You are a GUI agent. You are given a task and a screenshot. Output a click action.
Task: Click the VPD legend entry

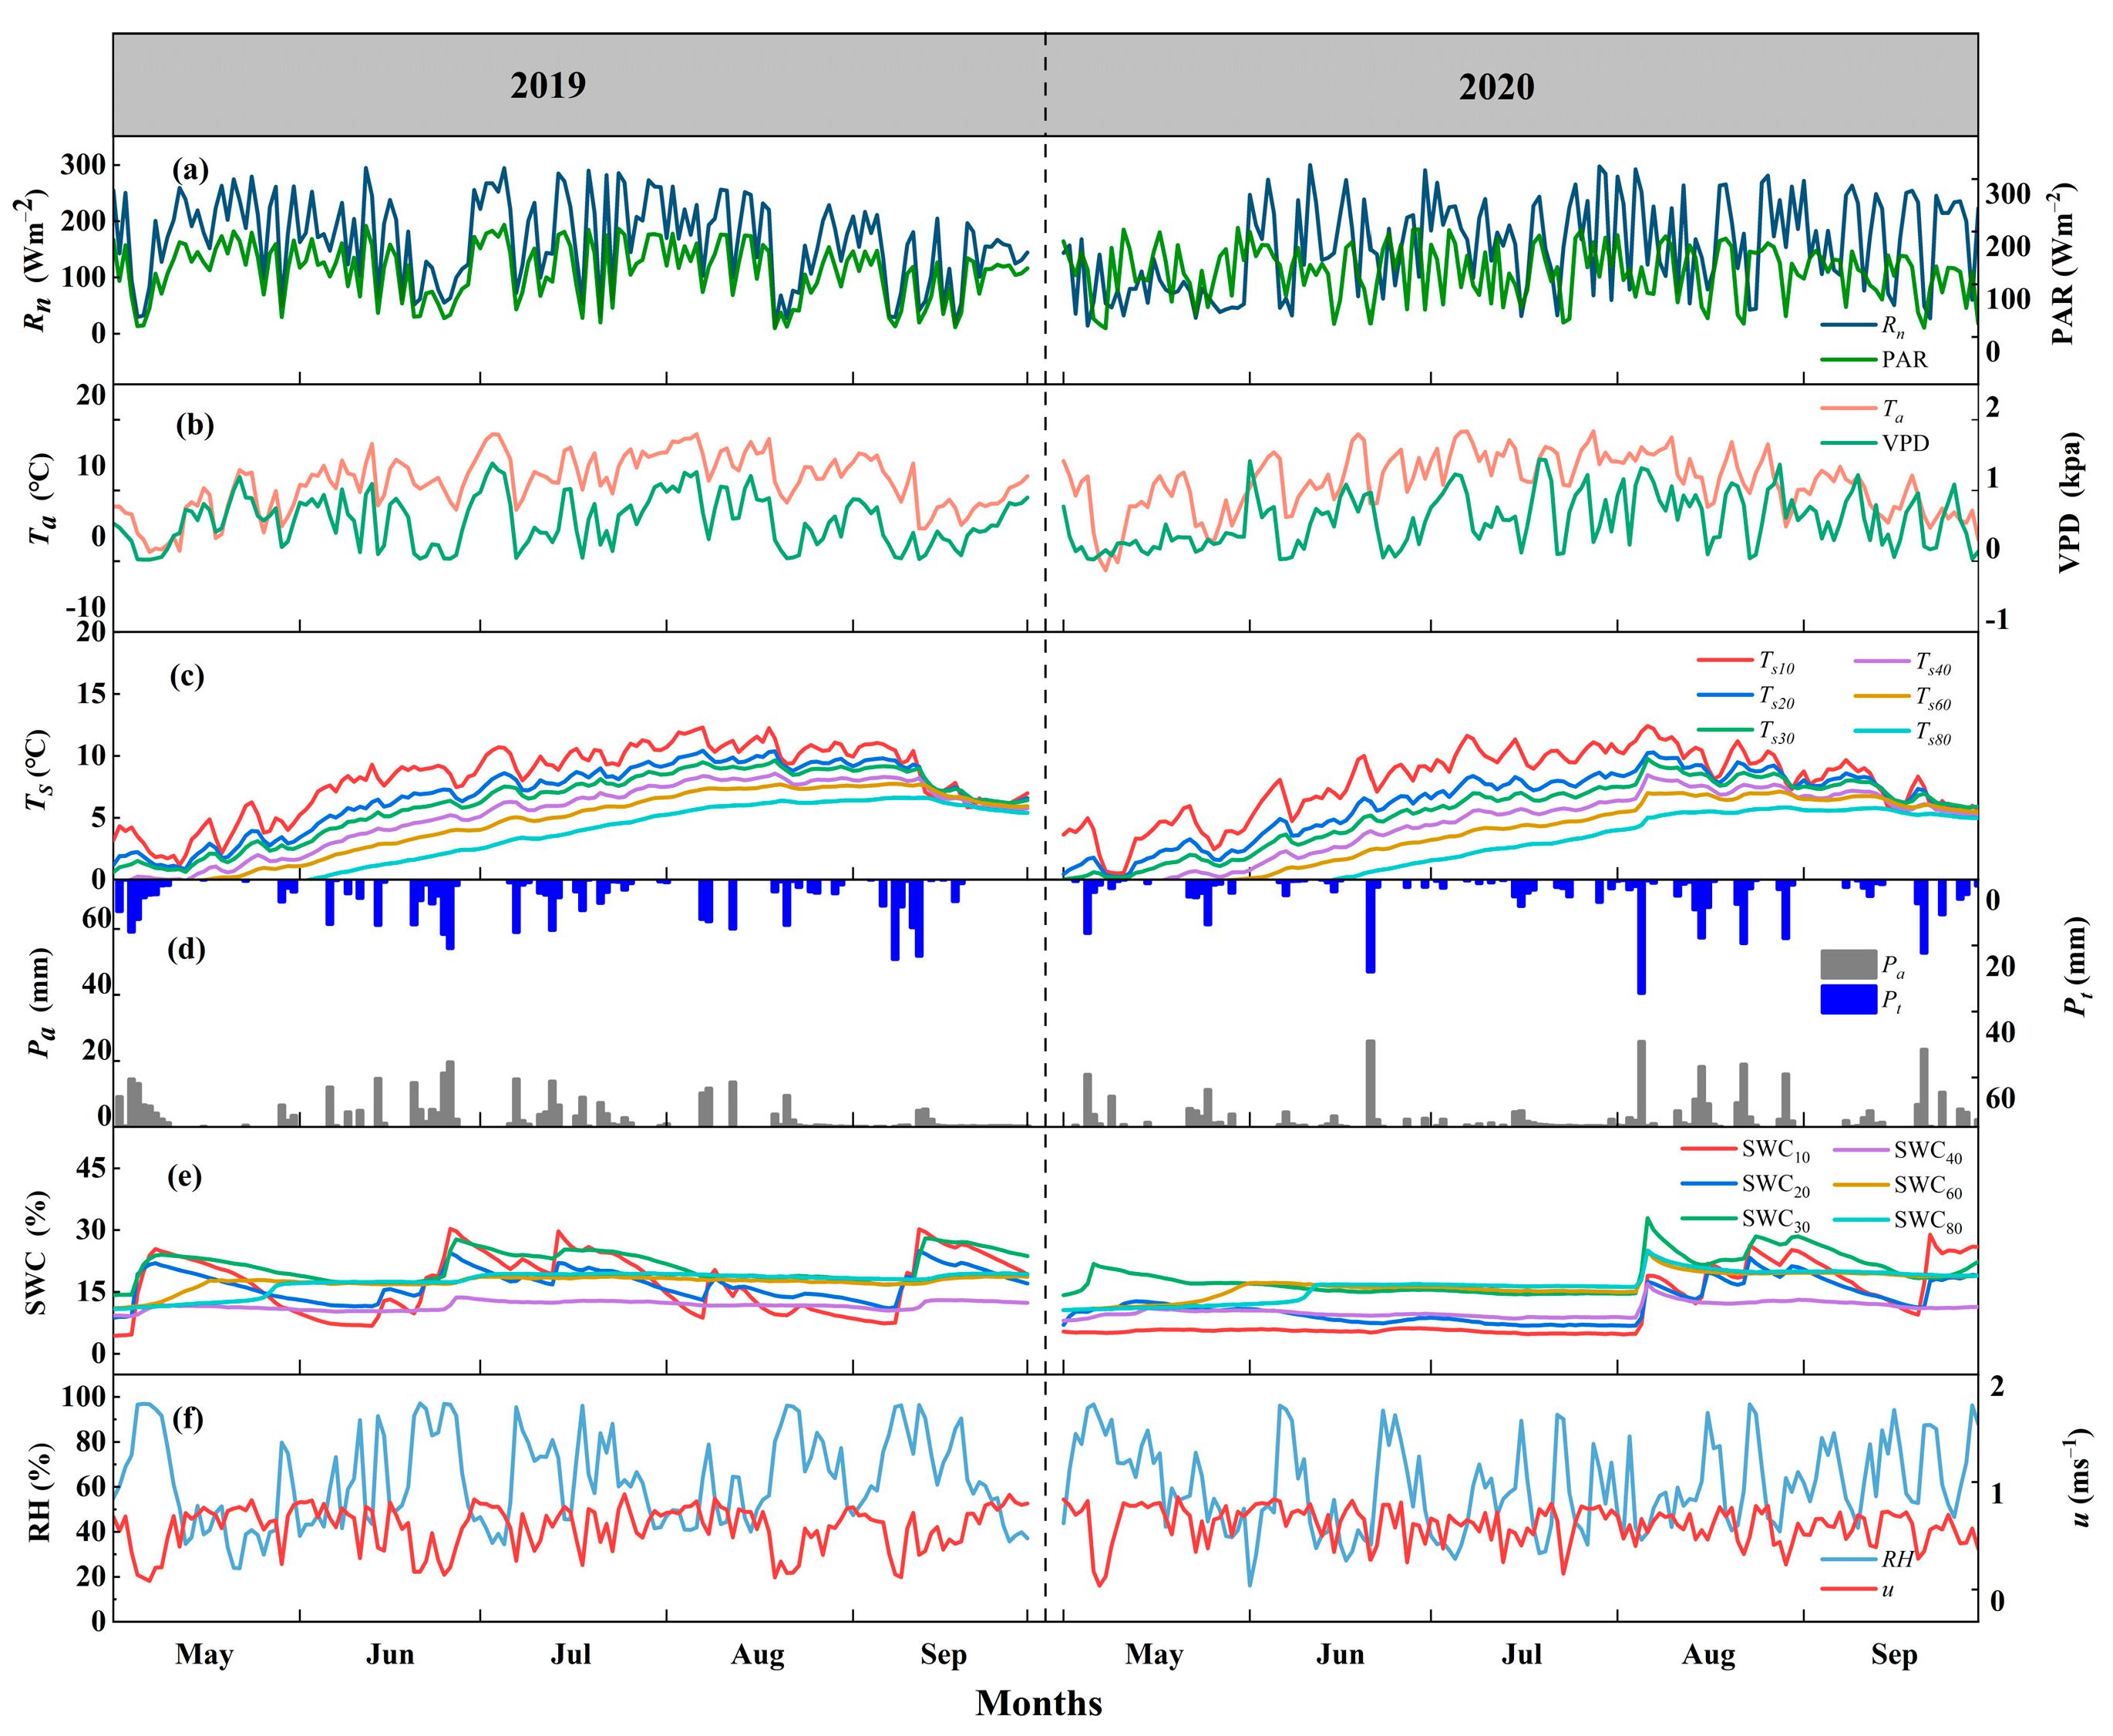coord(1904,443)
